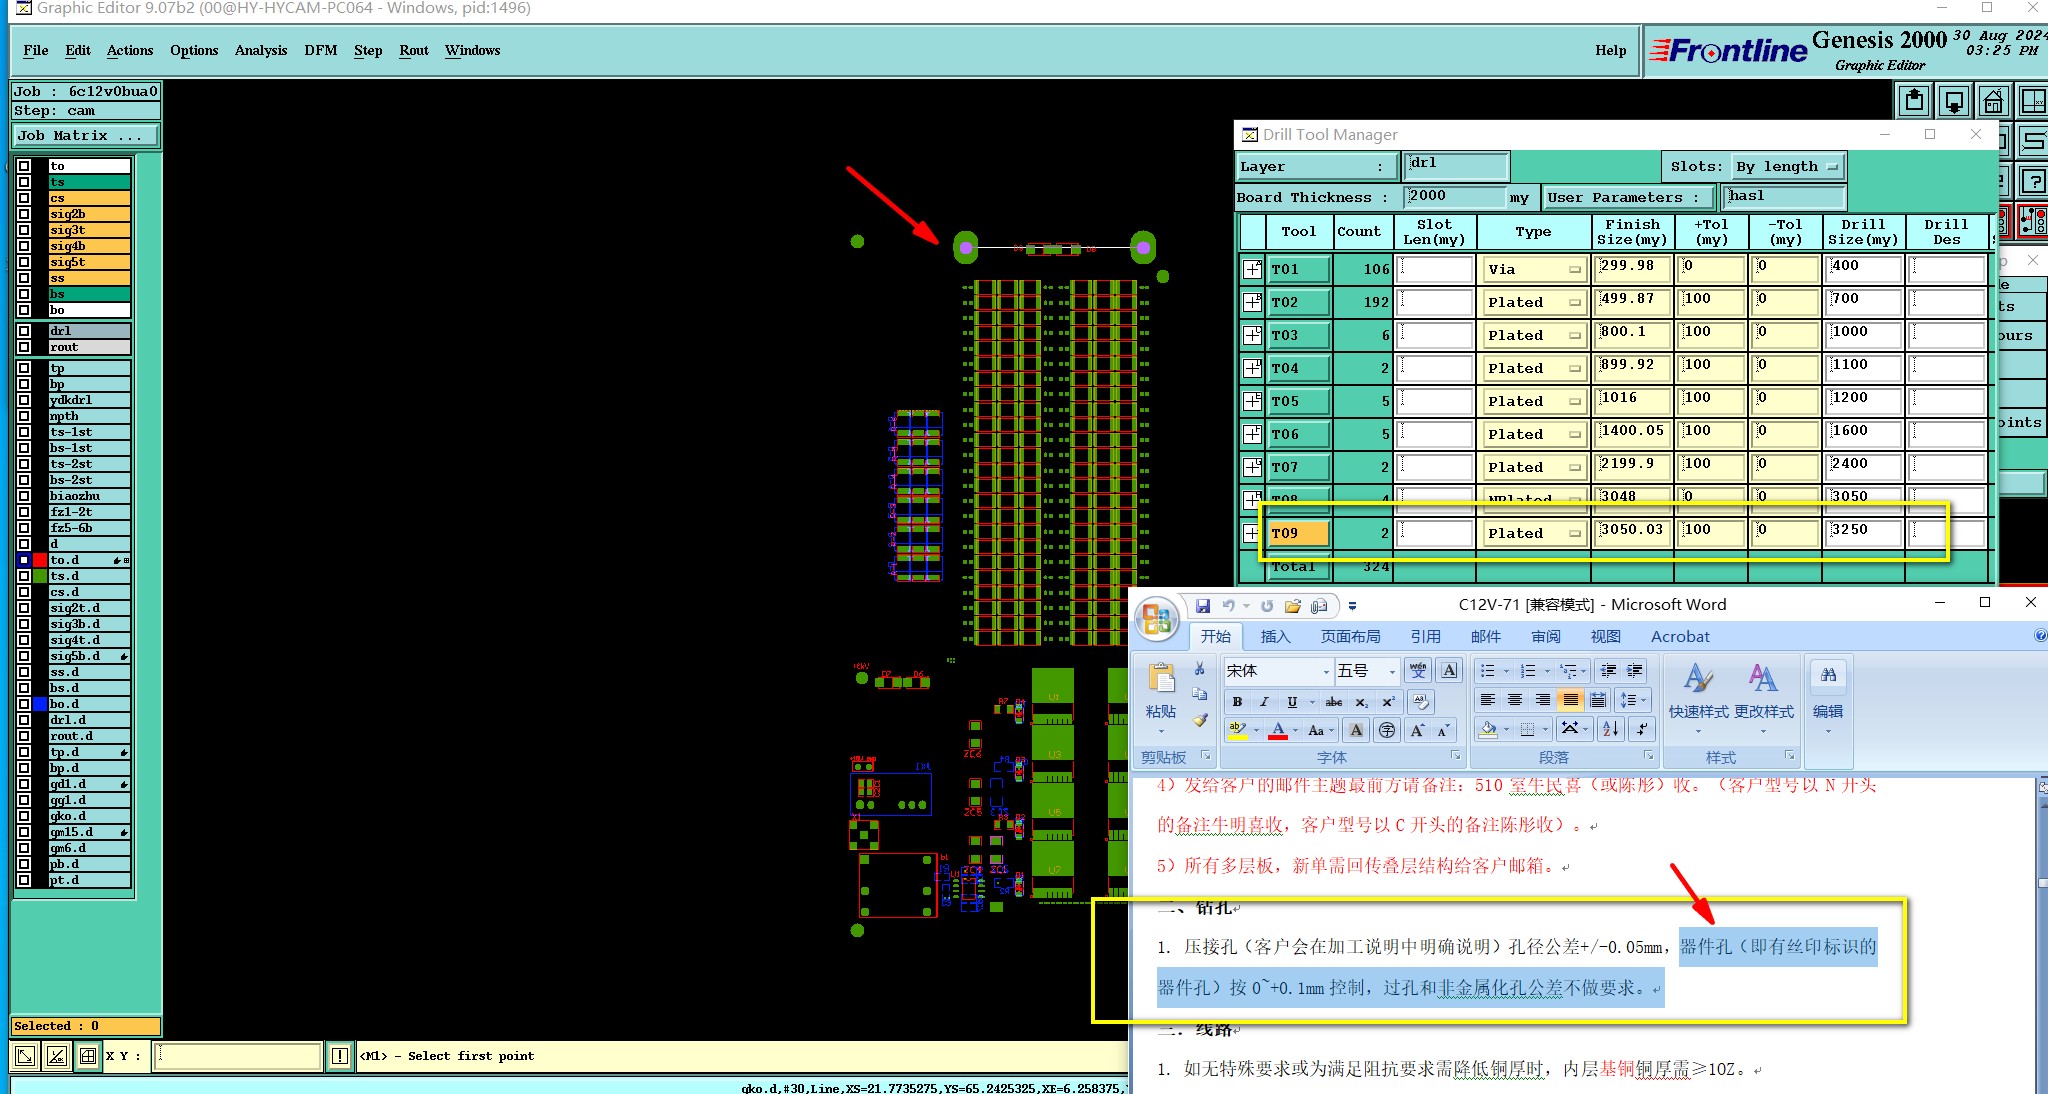This screenshot has width=2048, height=1094.
Task: Click the Layer button in Drill Tool Manager
Action: [1316, 167]
